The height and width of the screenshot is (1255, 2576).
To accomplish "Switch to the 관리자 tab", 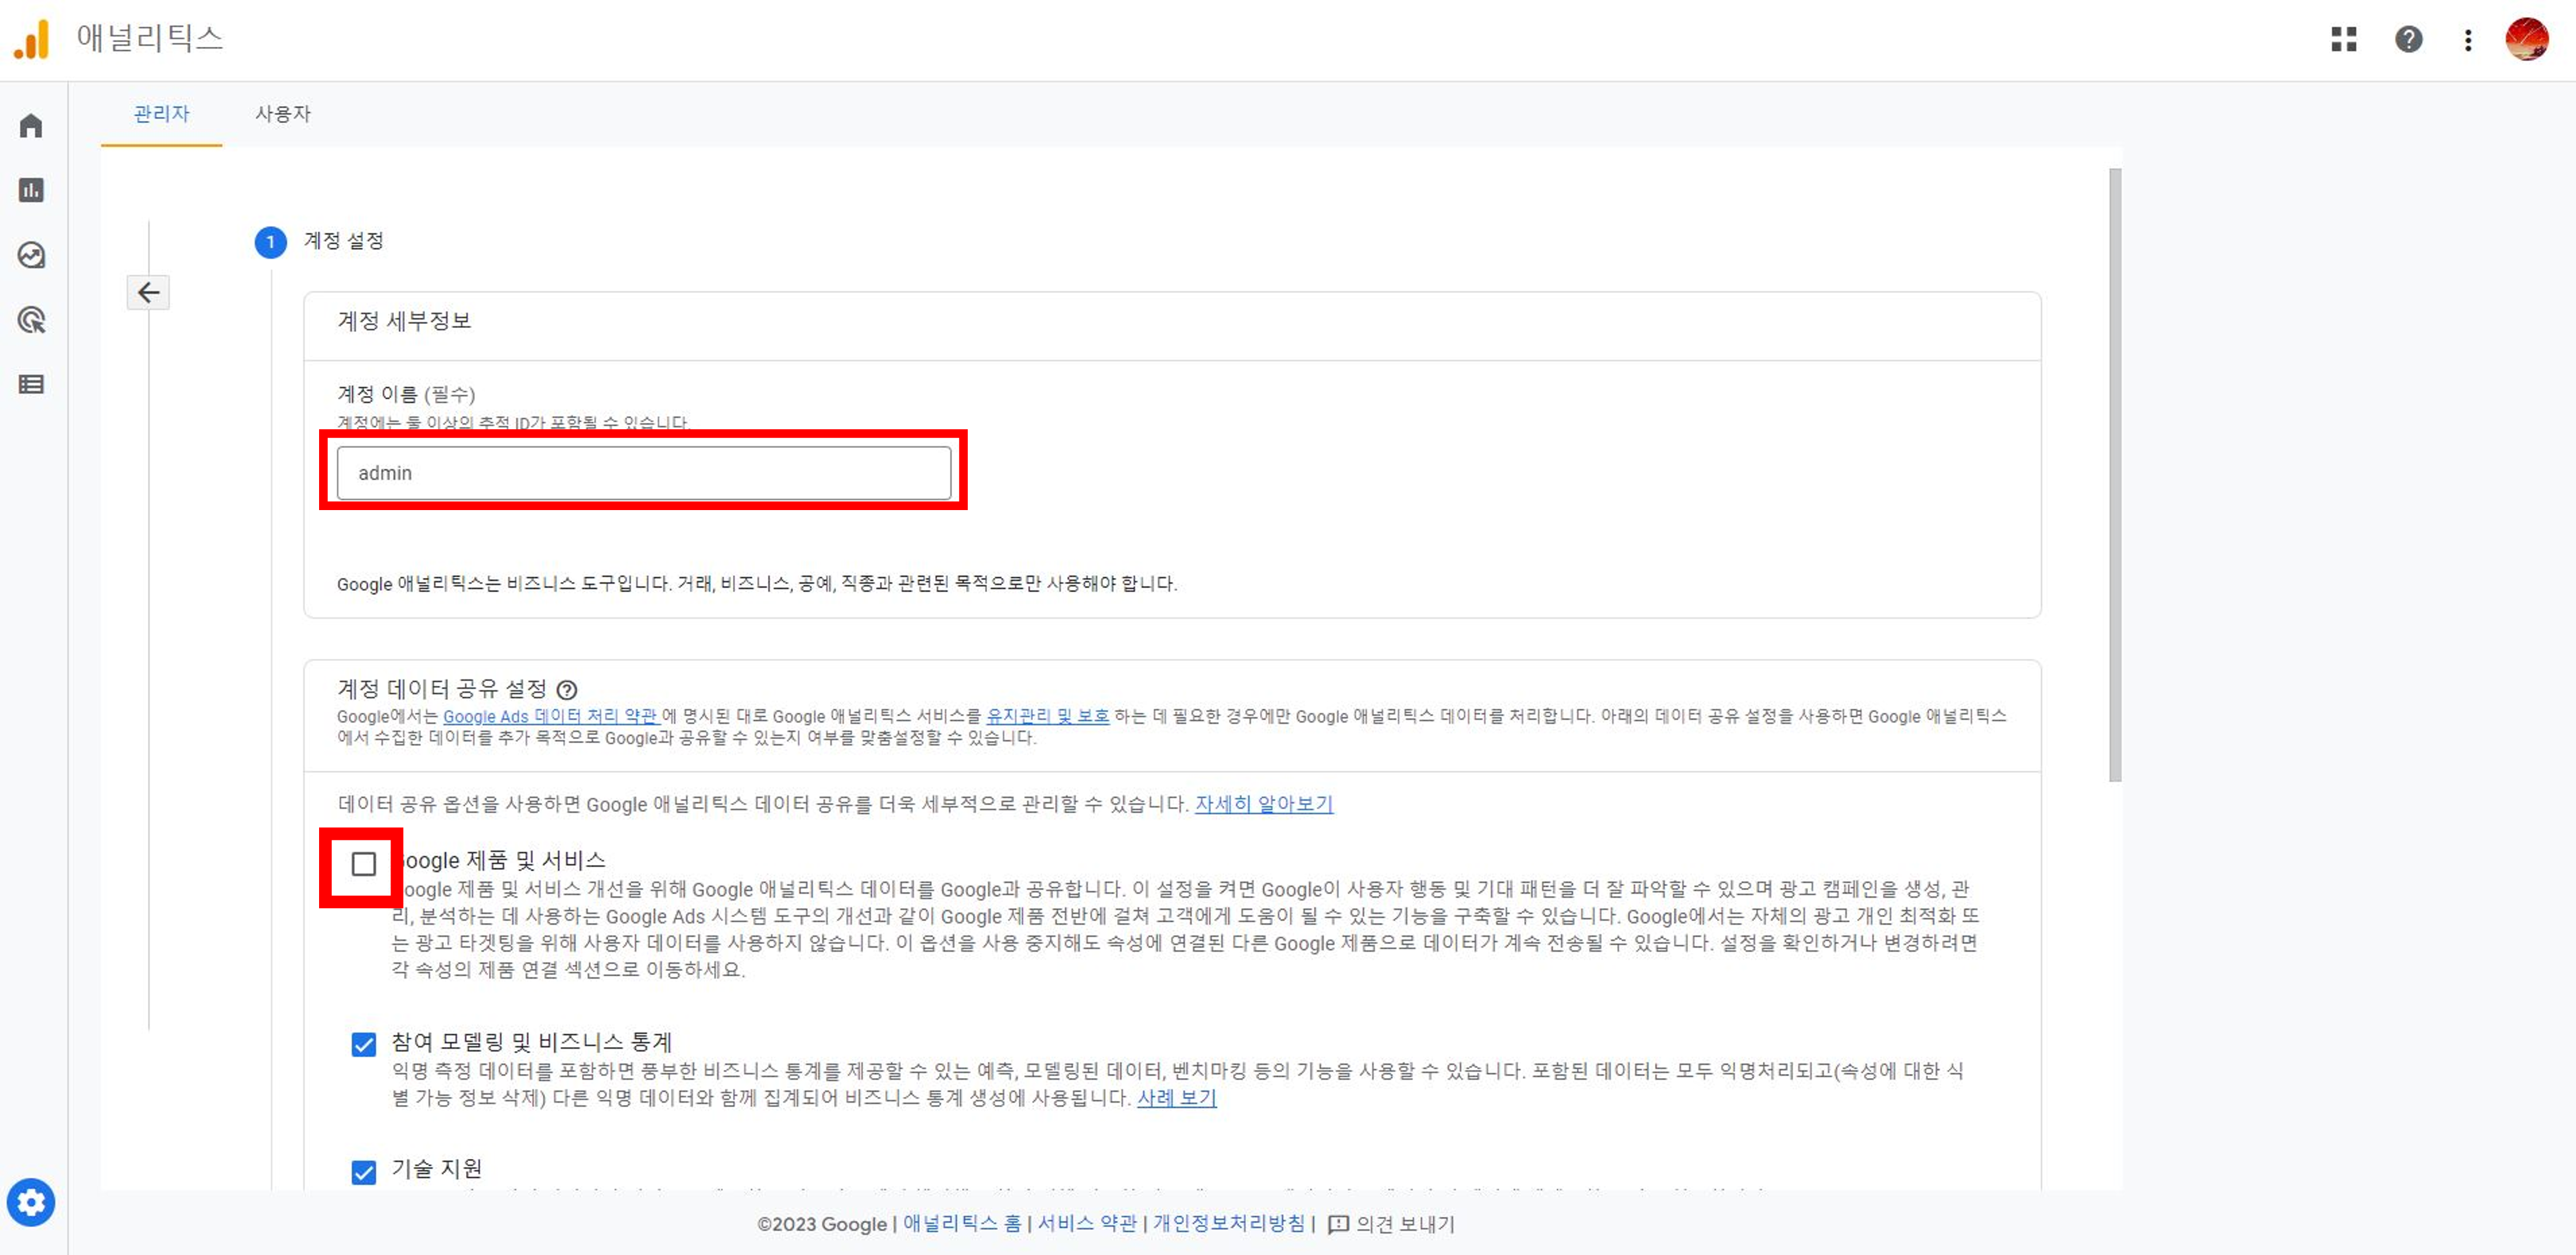I will (x=161, y=114).
